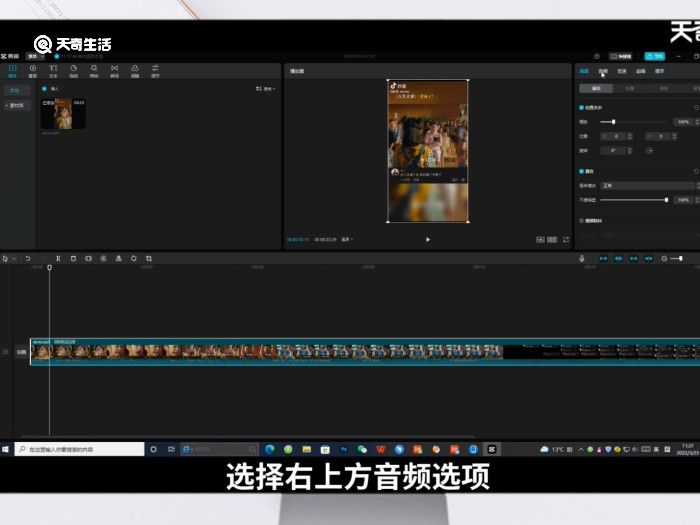Toggle the Position & Size checkbox
Viewport: 700px width, 525px height.
point(581,108)
